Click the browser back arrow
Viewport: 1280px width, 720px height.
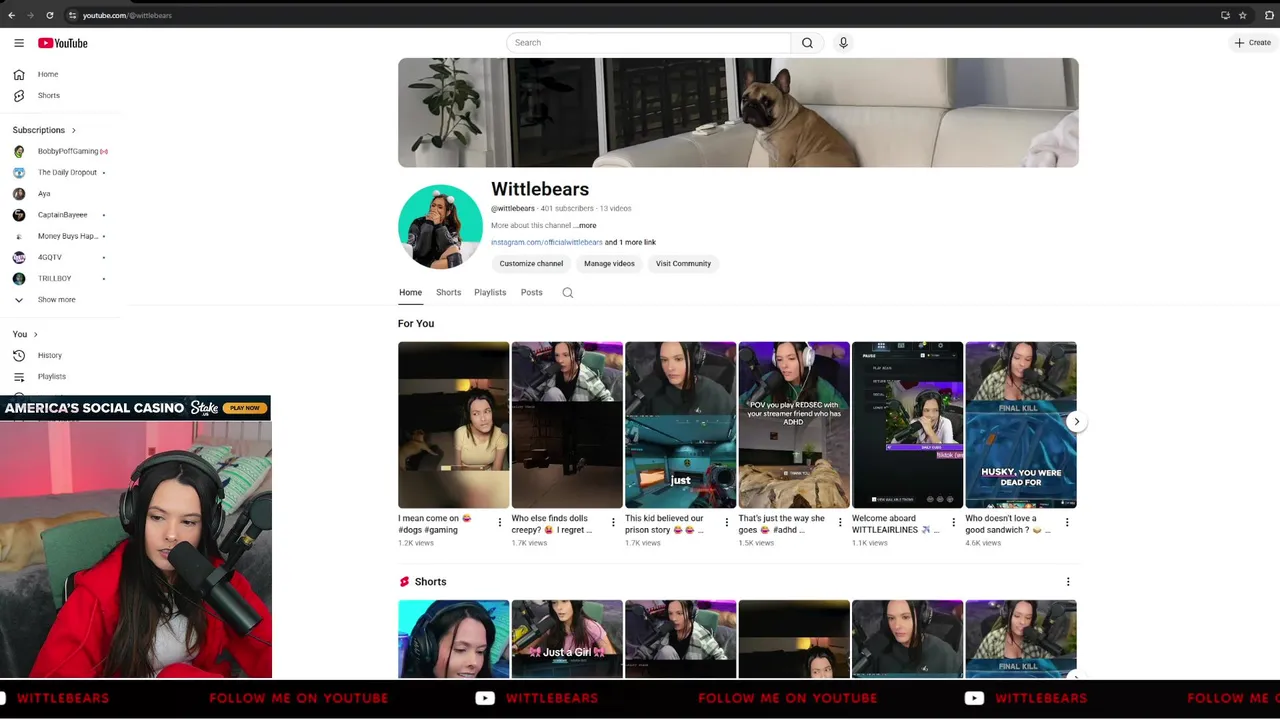point(11,15)
